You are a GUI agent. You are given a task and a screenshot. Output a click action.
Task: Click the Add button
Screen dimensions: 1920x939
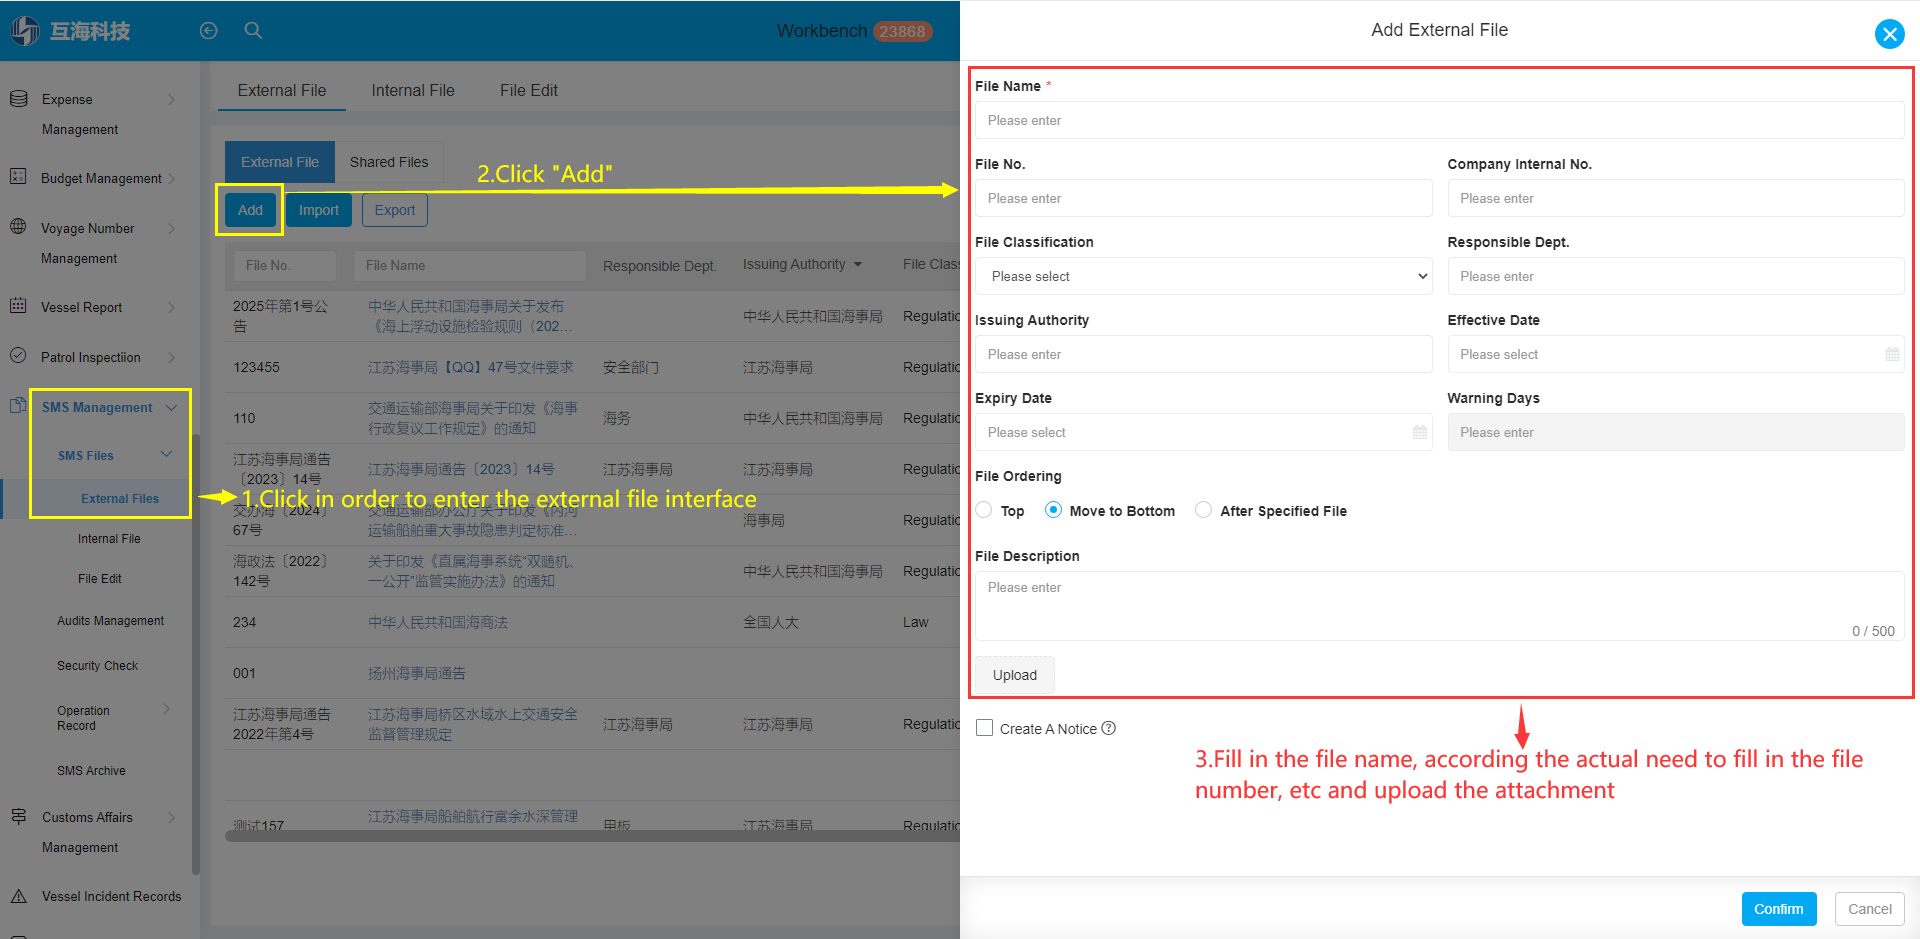coord(250,210)
